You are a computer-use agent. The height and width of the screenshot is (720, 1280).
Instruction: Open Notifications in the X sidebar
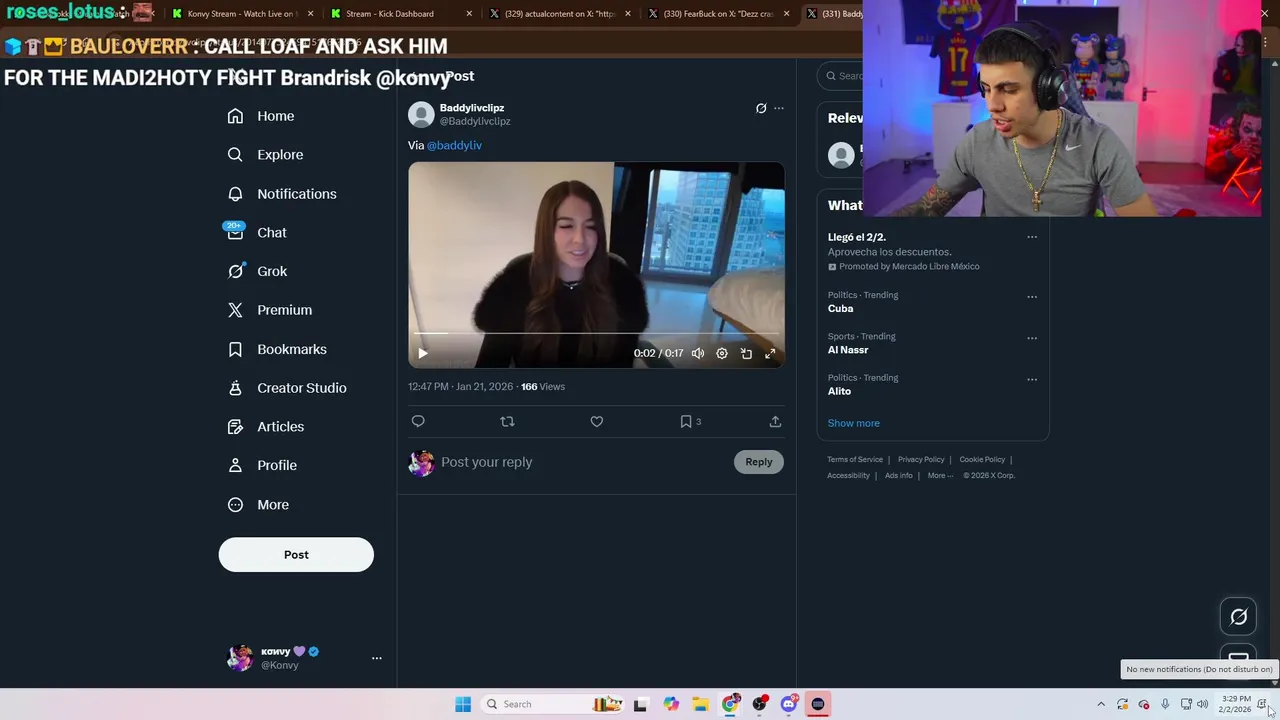click(281, 194)
